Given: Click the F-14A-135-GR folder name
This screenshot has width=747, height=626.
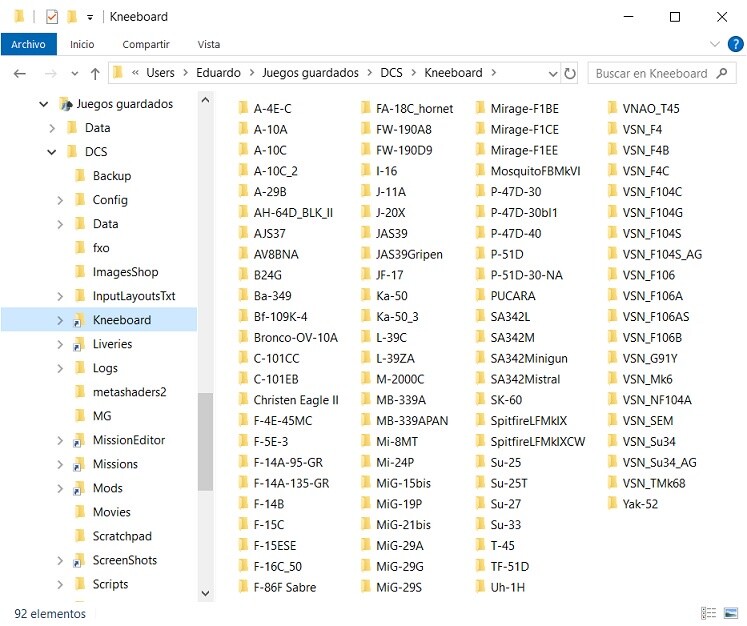Looking at the screenshot, I should point(291,483).
